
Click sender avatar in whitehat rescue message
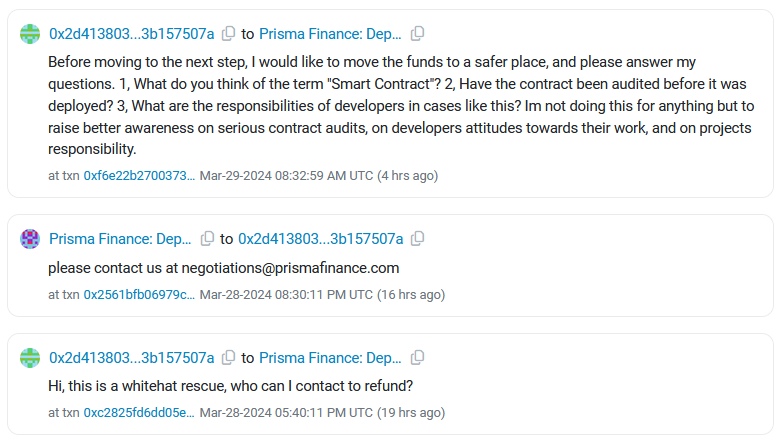tap(31, 358)
